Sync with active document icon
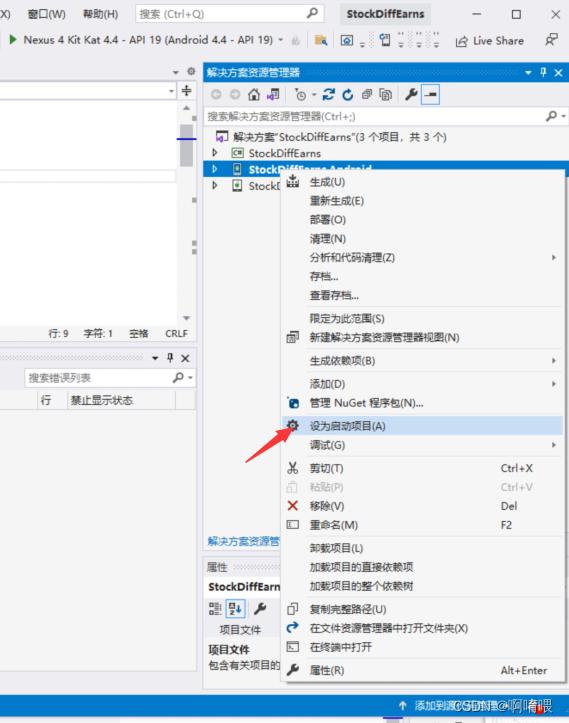Viewport: 569px width, 723px height. tap(328, 95)
